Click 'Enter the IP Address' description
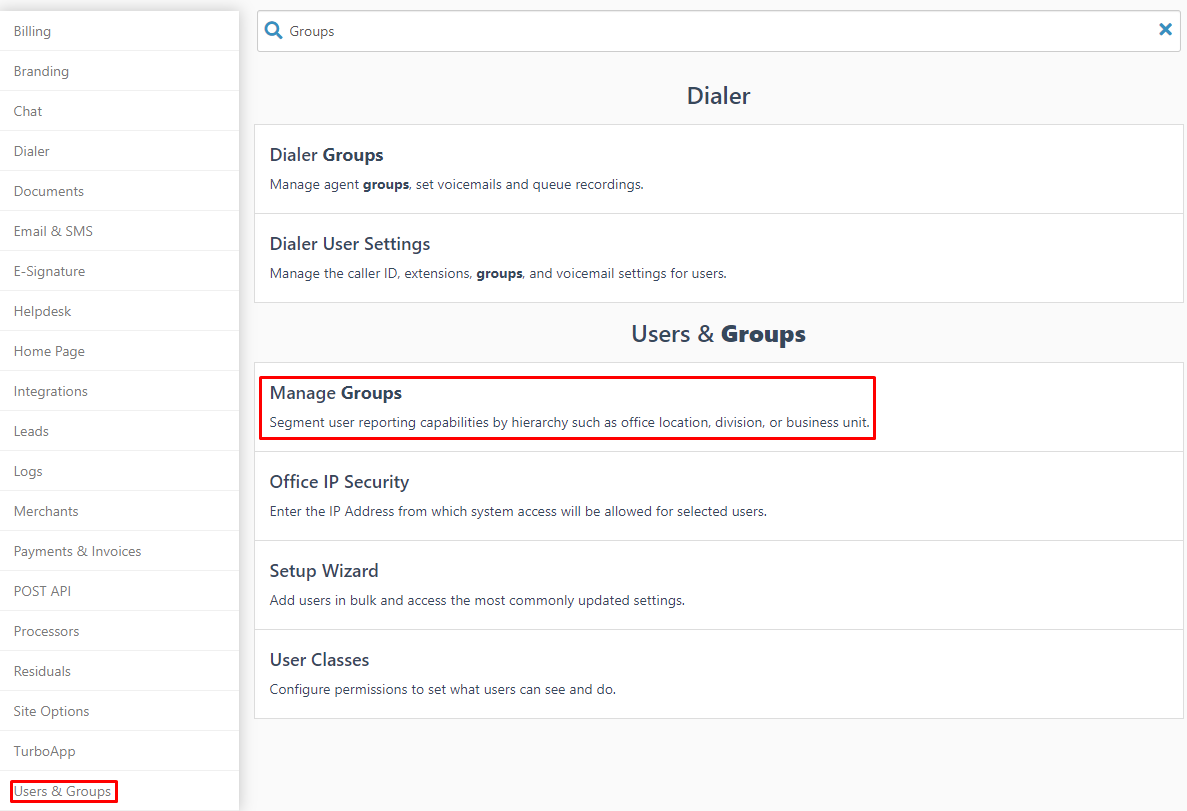Screen dimensions: 1187x811 click(x=518, y=512)
